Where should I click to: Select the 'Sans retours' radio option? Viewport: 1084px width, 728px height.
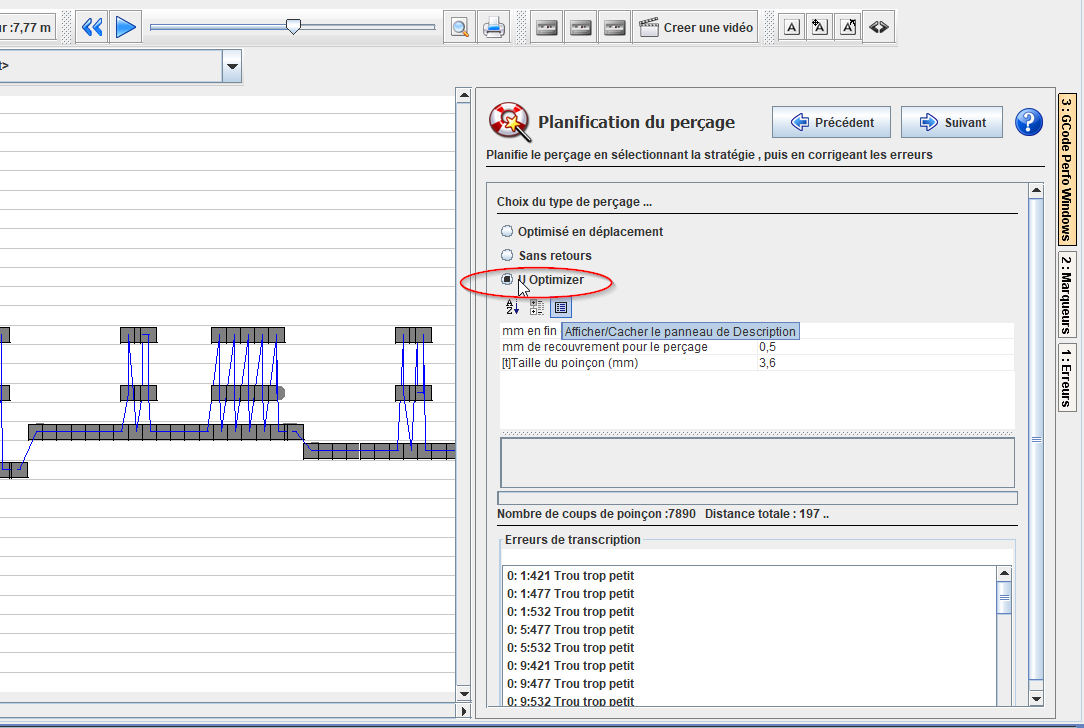click(x=507, y=256)
